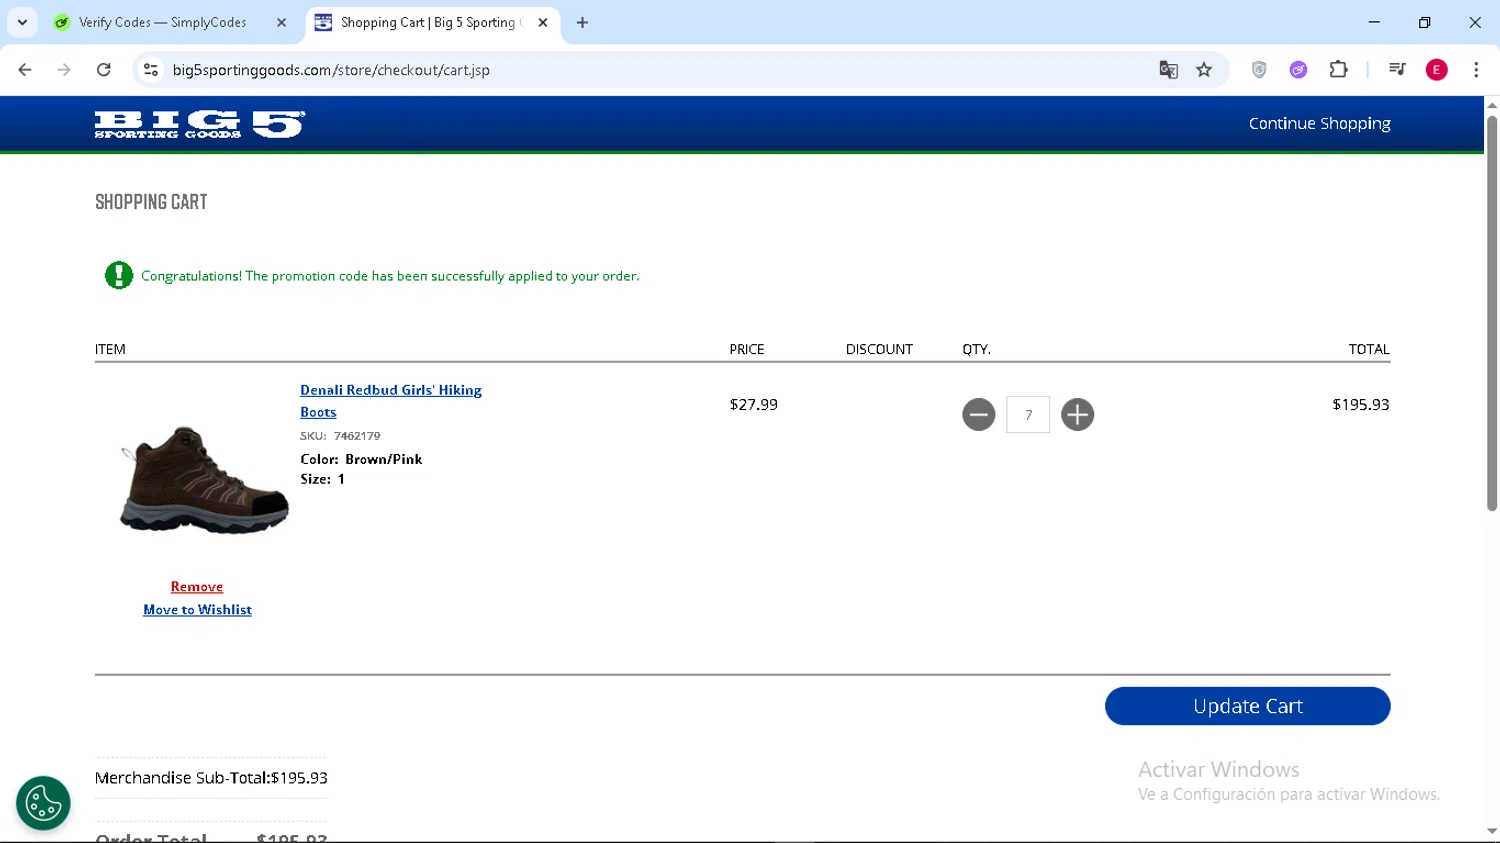Click the PRICE column header
The image size is (1500, 843).
(x=747, y=349)
